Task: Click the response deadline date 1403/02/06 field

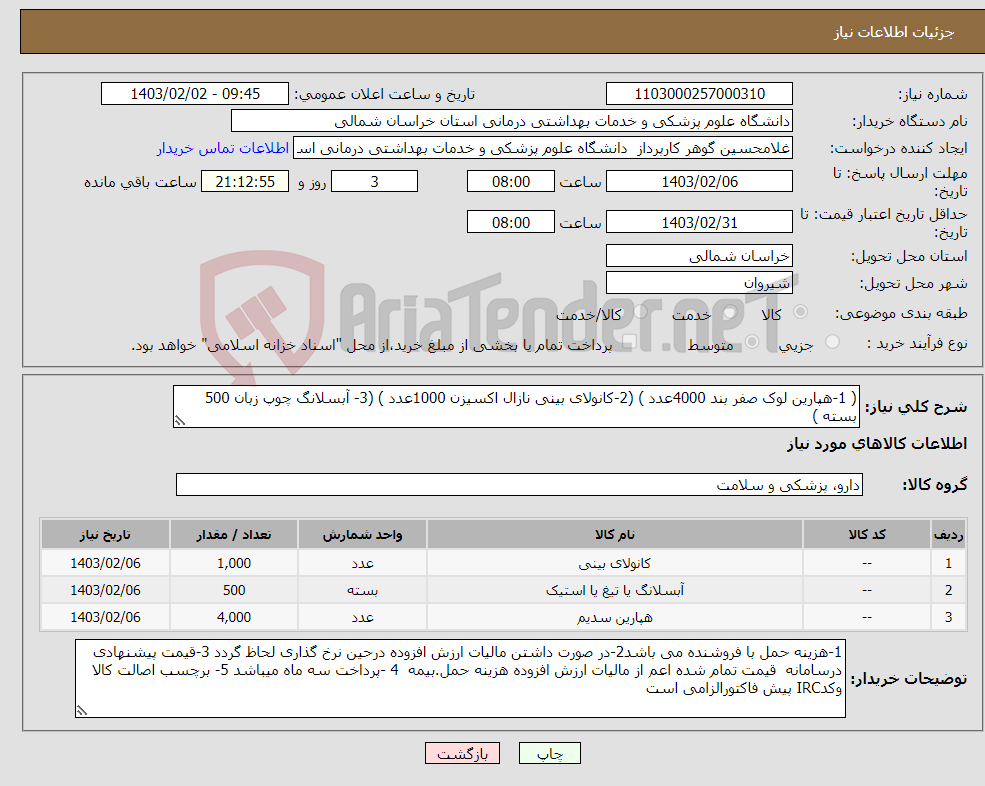Action: [699, 182]
